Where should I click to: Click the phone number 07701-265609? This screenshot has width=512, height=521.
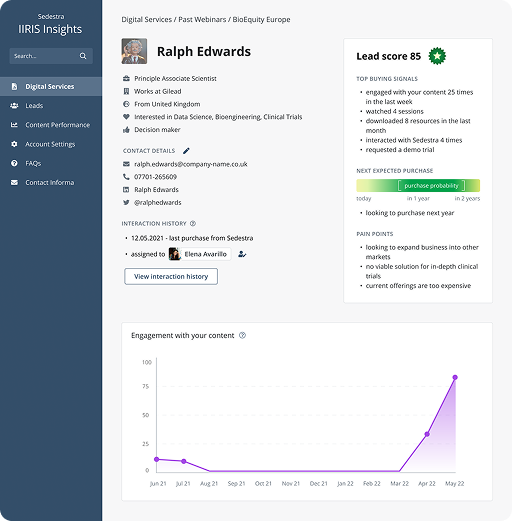coord(155,177)
